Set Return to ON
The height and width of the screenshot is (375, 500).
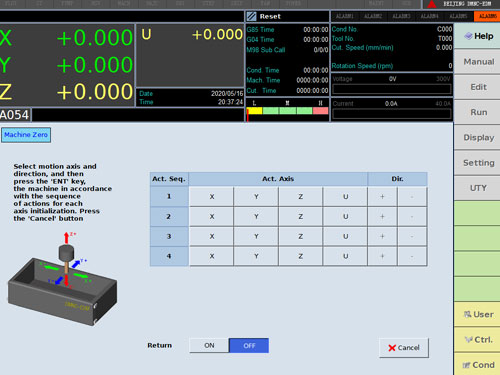tap(209, 345)
